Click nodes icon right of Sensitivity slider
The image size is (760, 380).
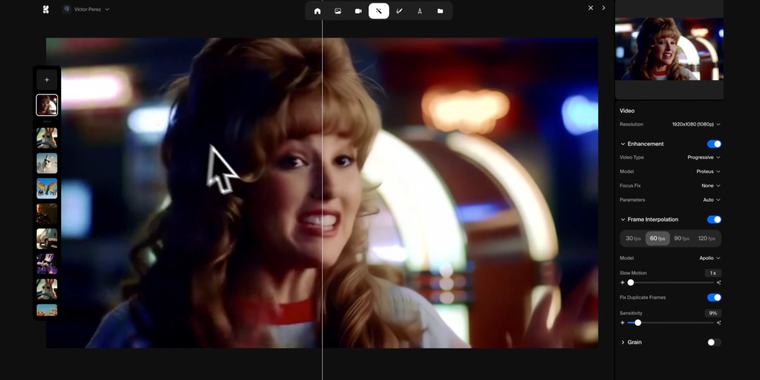(x=719, y=323)
